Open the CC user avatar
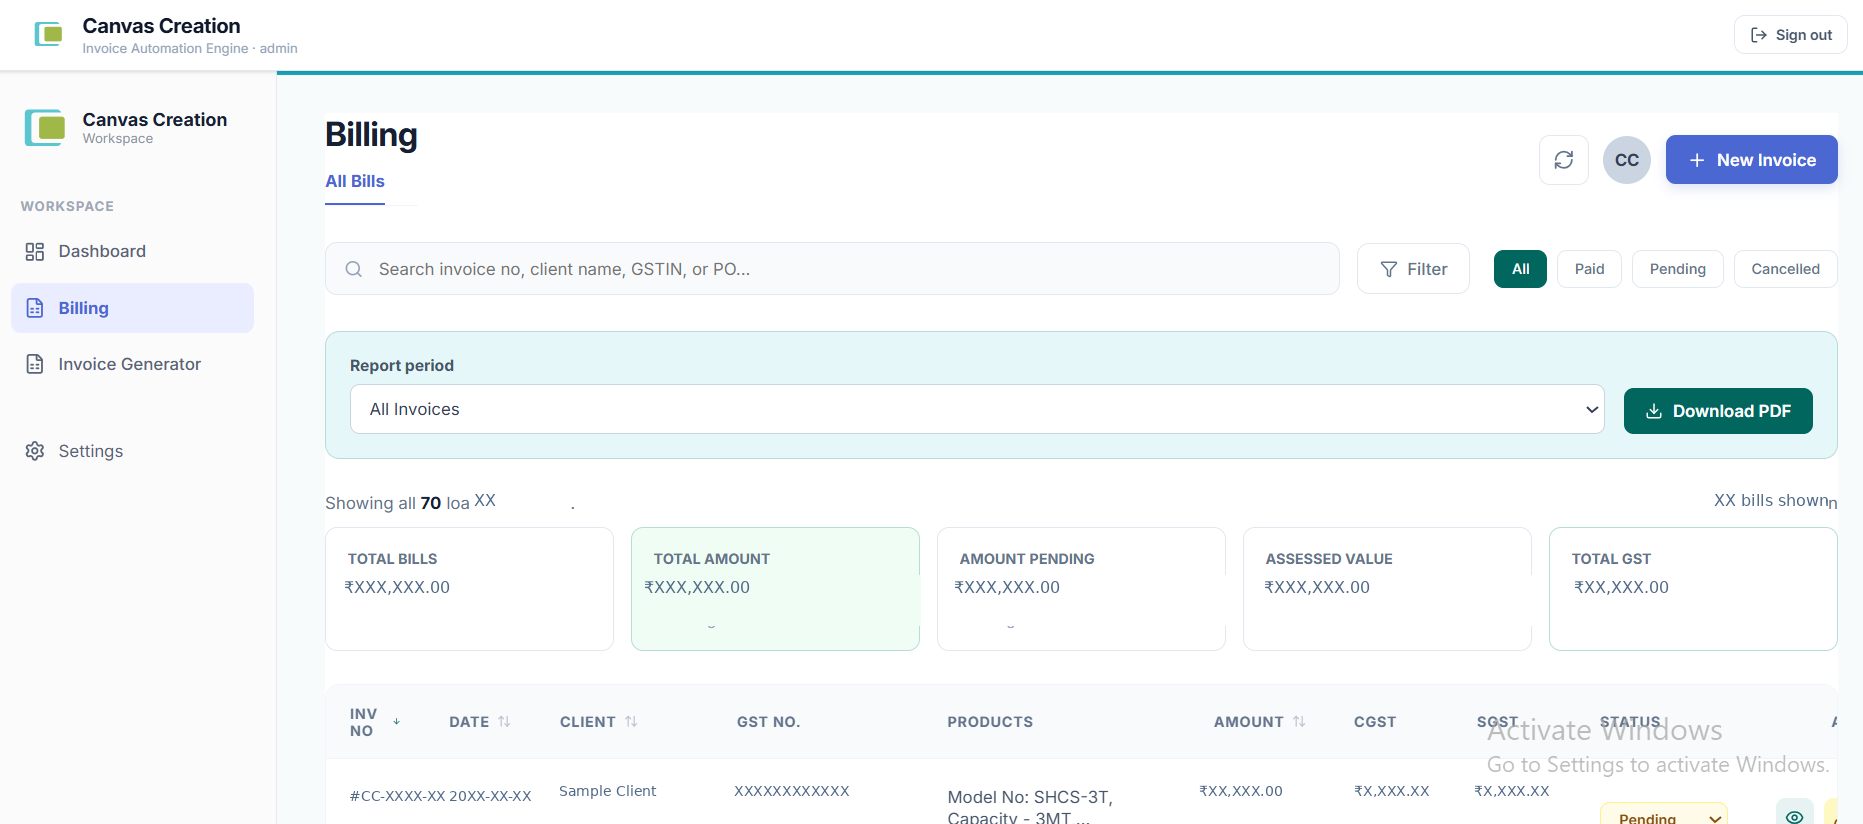Viewport: 1863px width, 824px height. [1627, 160]
